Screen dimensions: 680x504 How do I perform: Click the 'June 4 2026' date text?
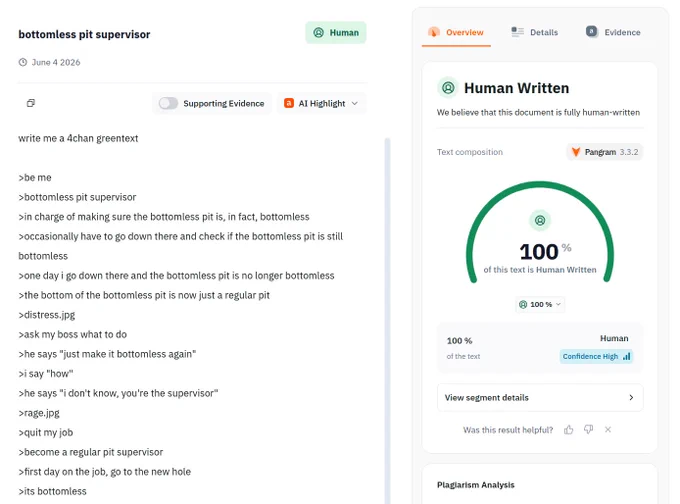tap(56, 62)
